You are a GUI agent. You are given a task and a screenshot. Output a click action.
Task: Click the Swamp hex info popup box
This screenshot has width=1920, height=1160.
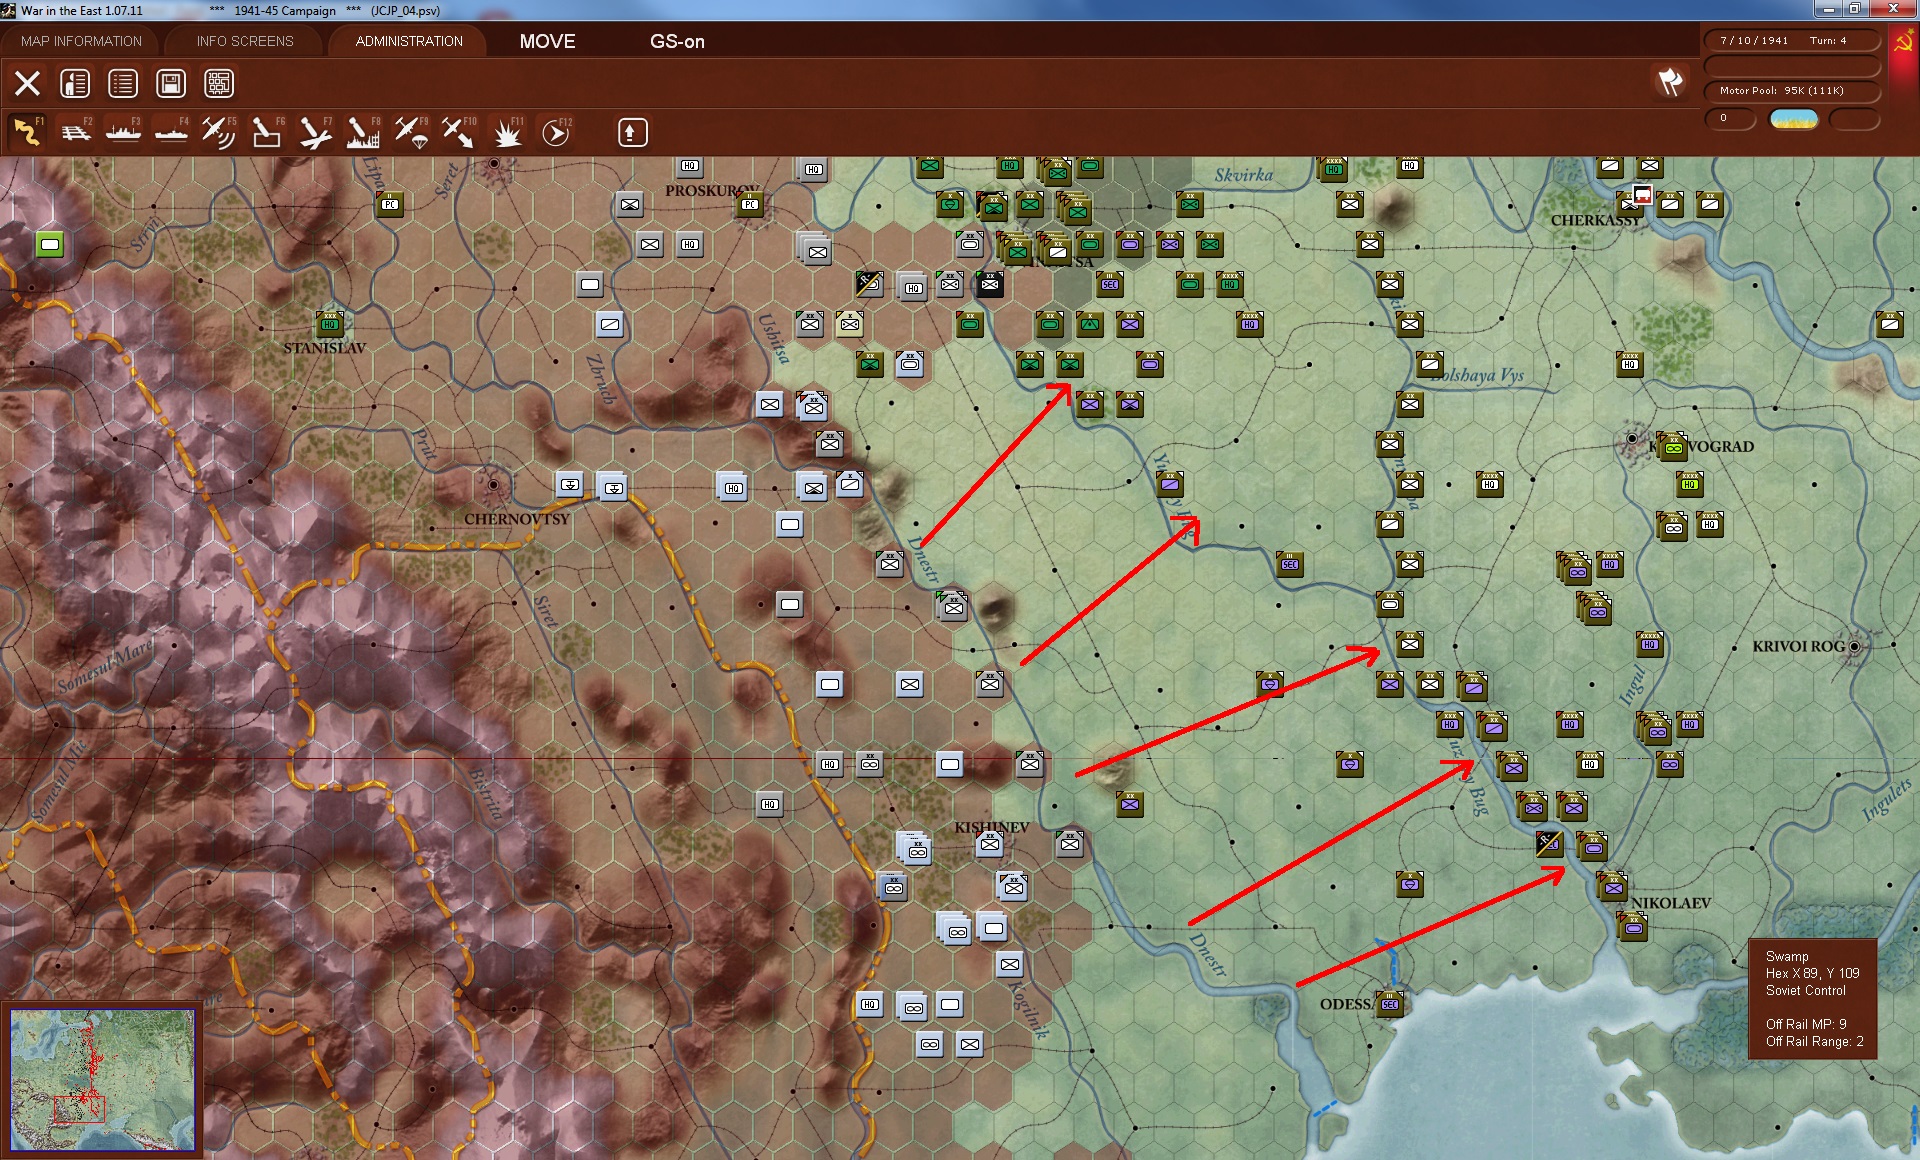tap(1812, 998)
